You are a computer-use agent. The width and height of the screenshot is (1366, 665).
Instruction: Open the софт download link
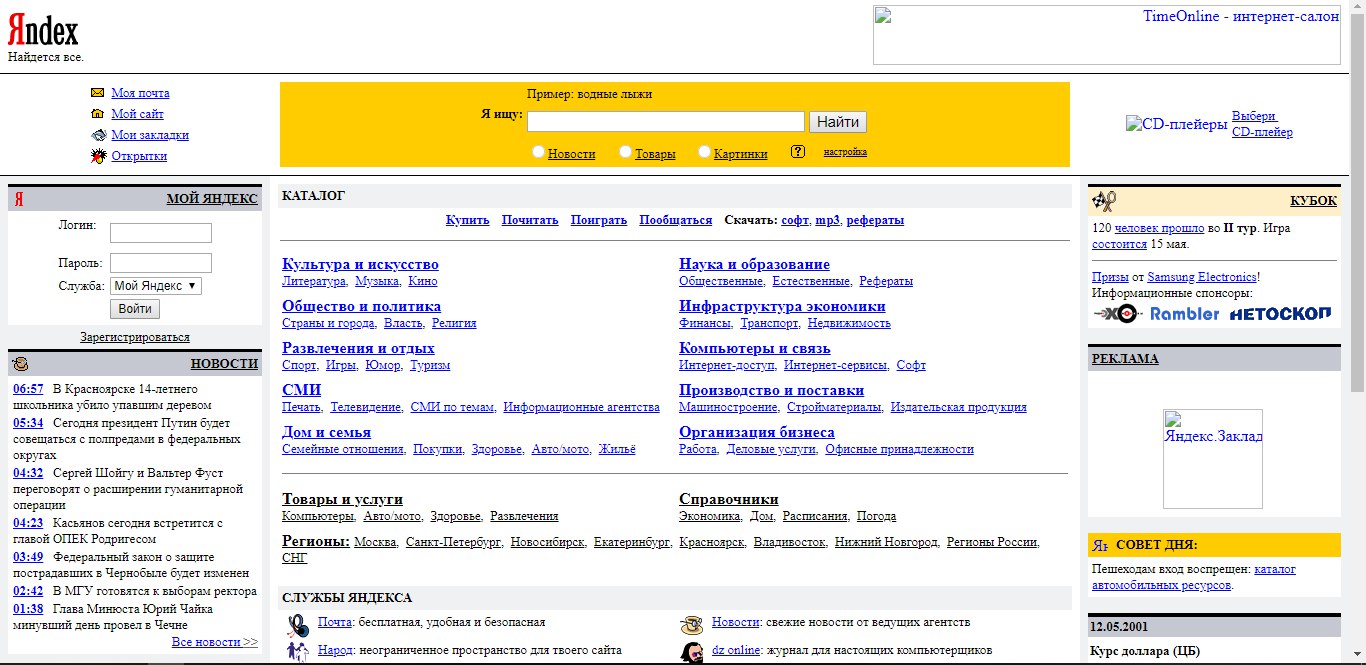795,220
